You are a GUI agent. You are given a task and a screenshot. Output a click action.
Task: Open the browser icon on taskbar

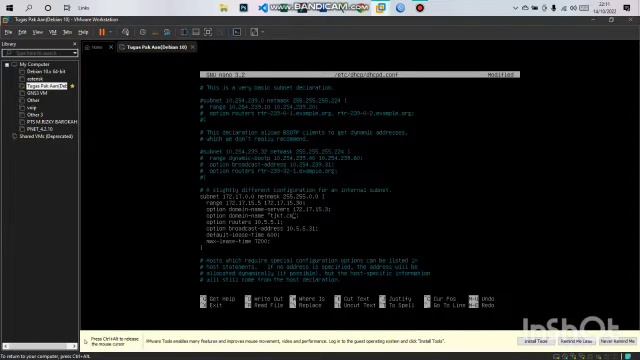(x=400, y=8)
